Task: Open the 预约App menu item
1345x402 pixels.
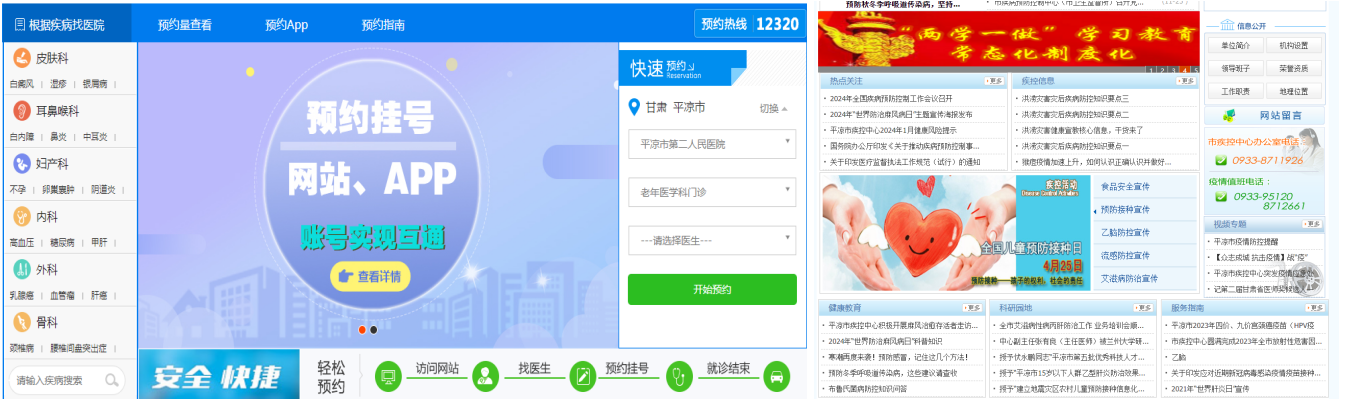Action: pyautogui.click(x=286, y=25)
